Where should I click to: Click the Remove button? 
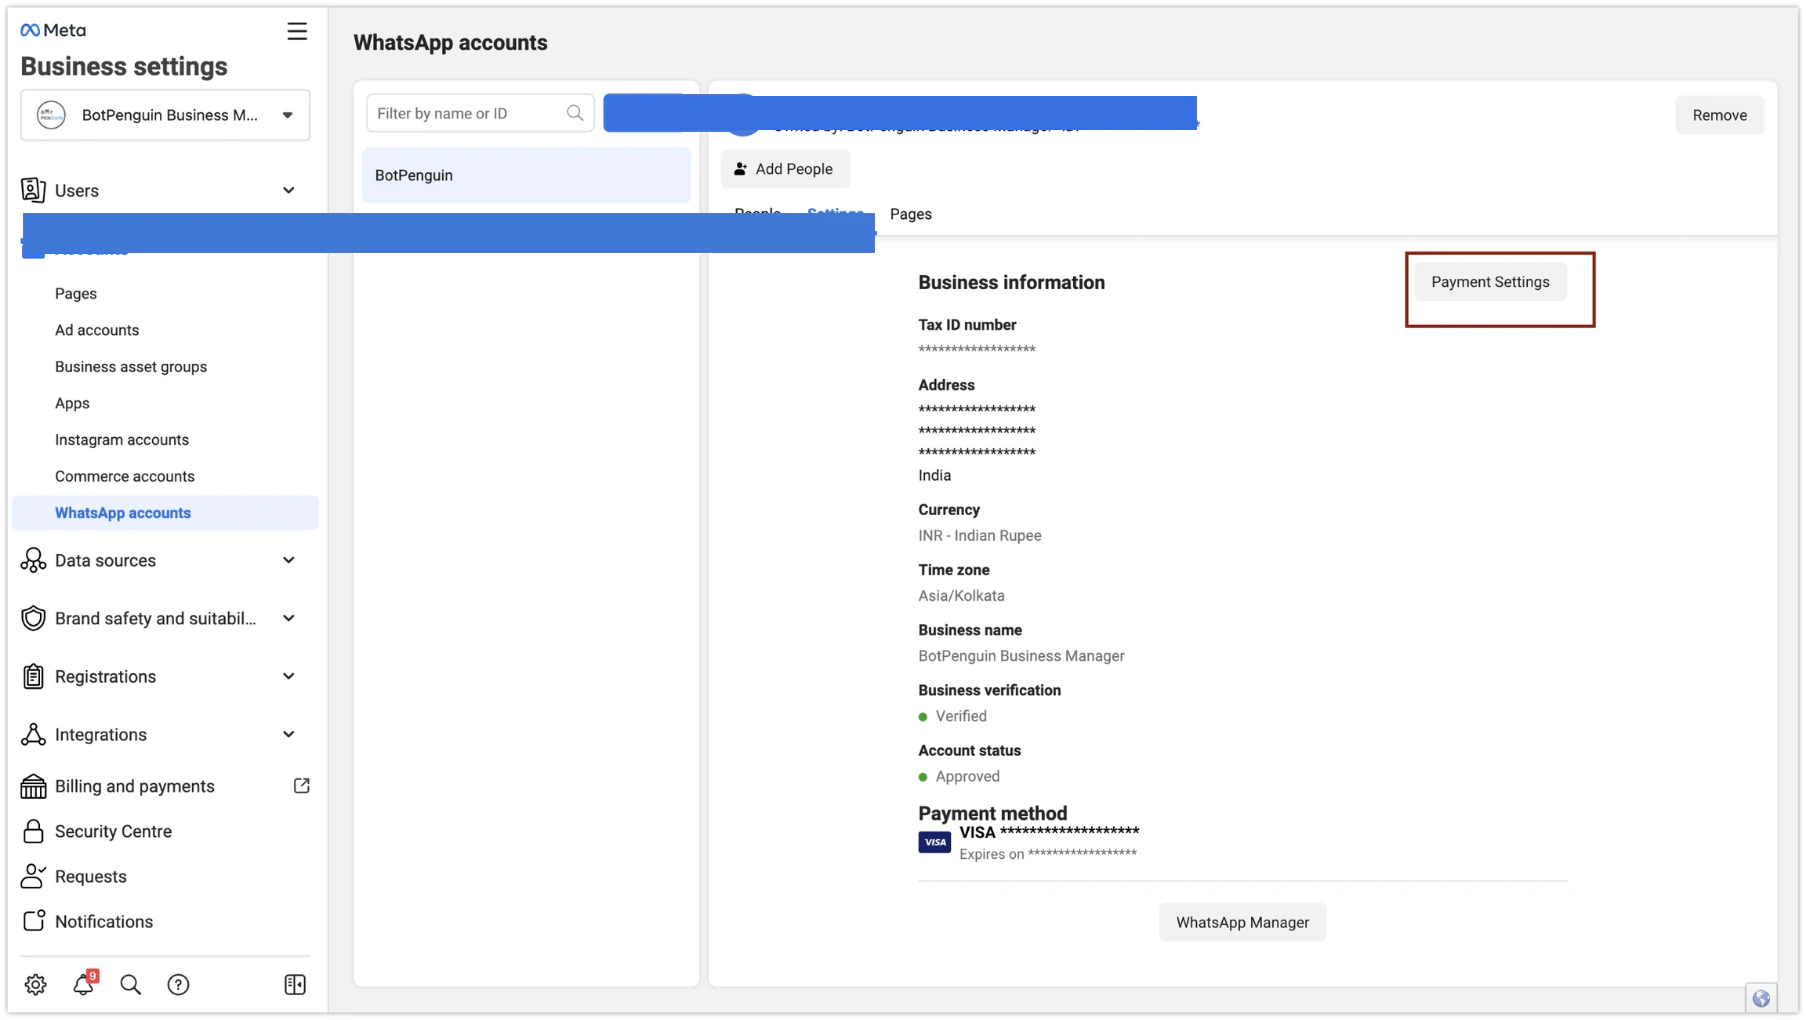1719,115
